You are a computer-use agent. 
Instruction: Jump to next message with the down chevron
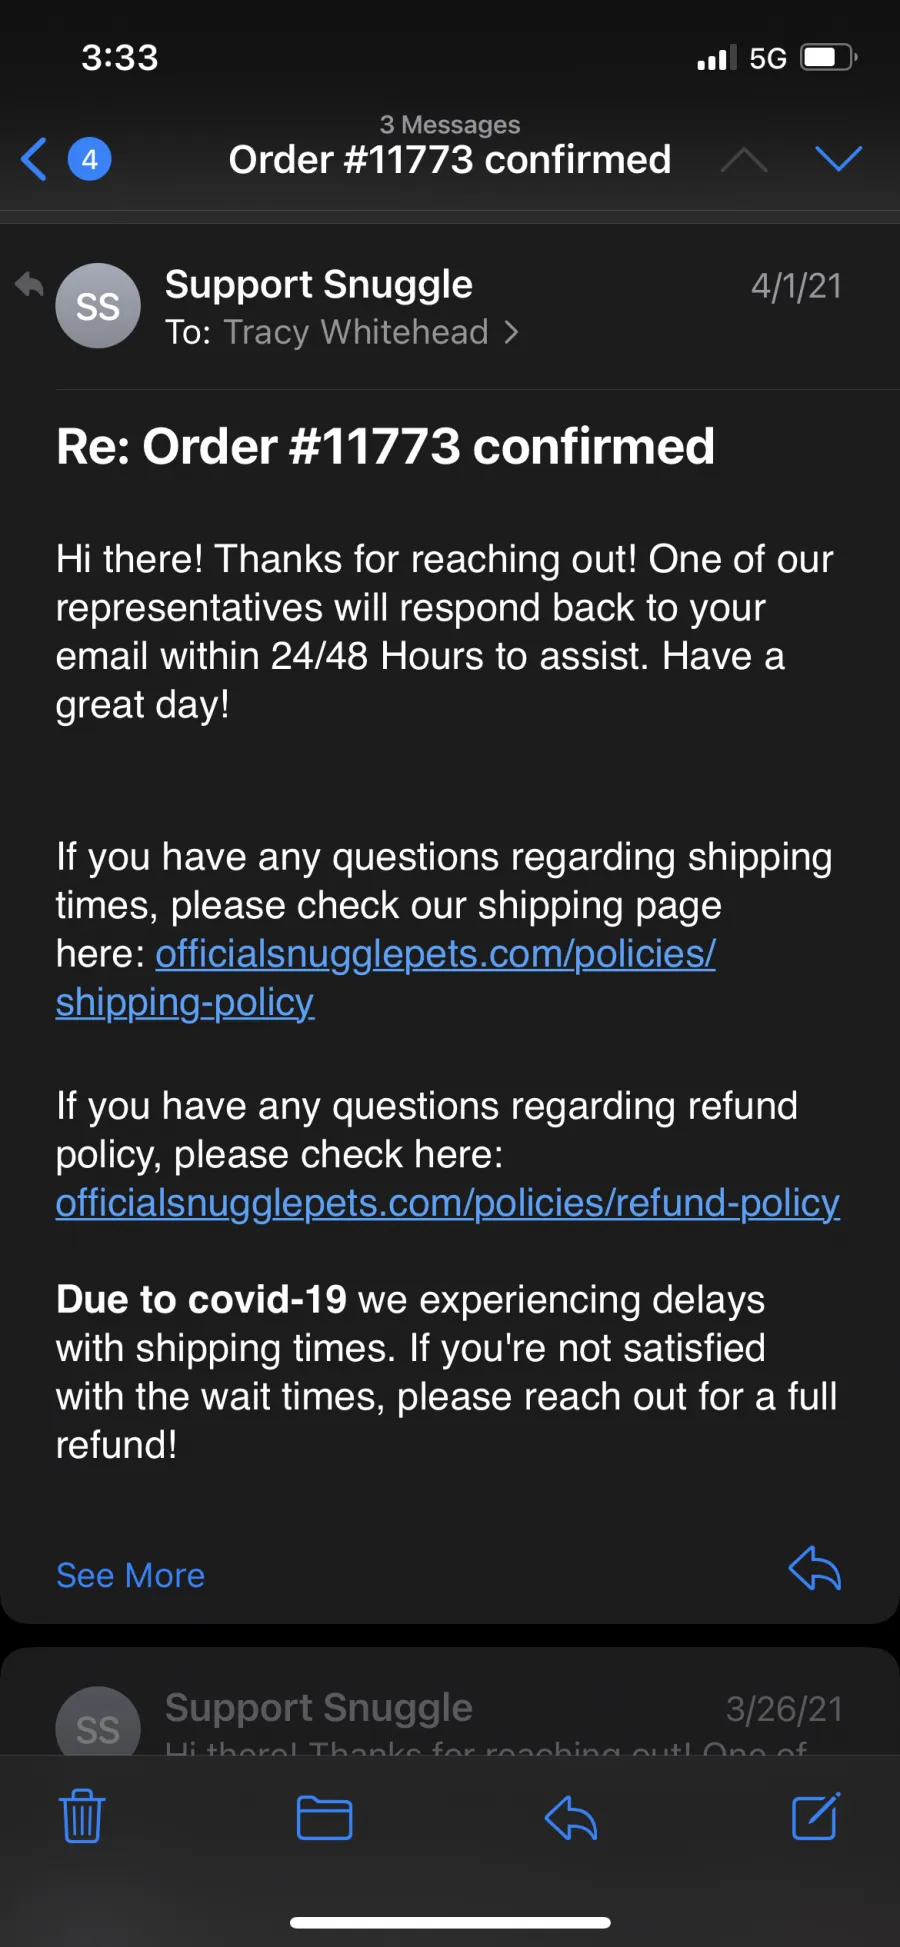pos(838,158)
